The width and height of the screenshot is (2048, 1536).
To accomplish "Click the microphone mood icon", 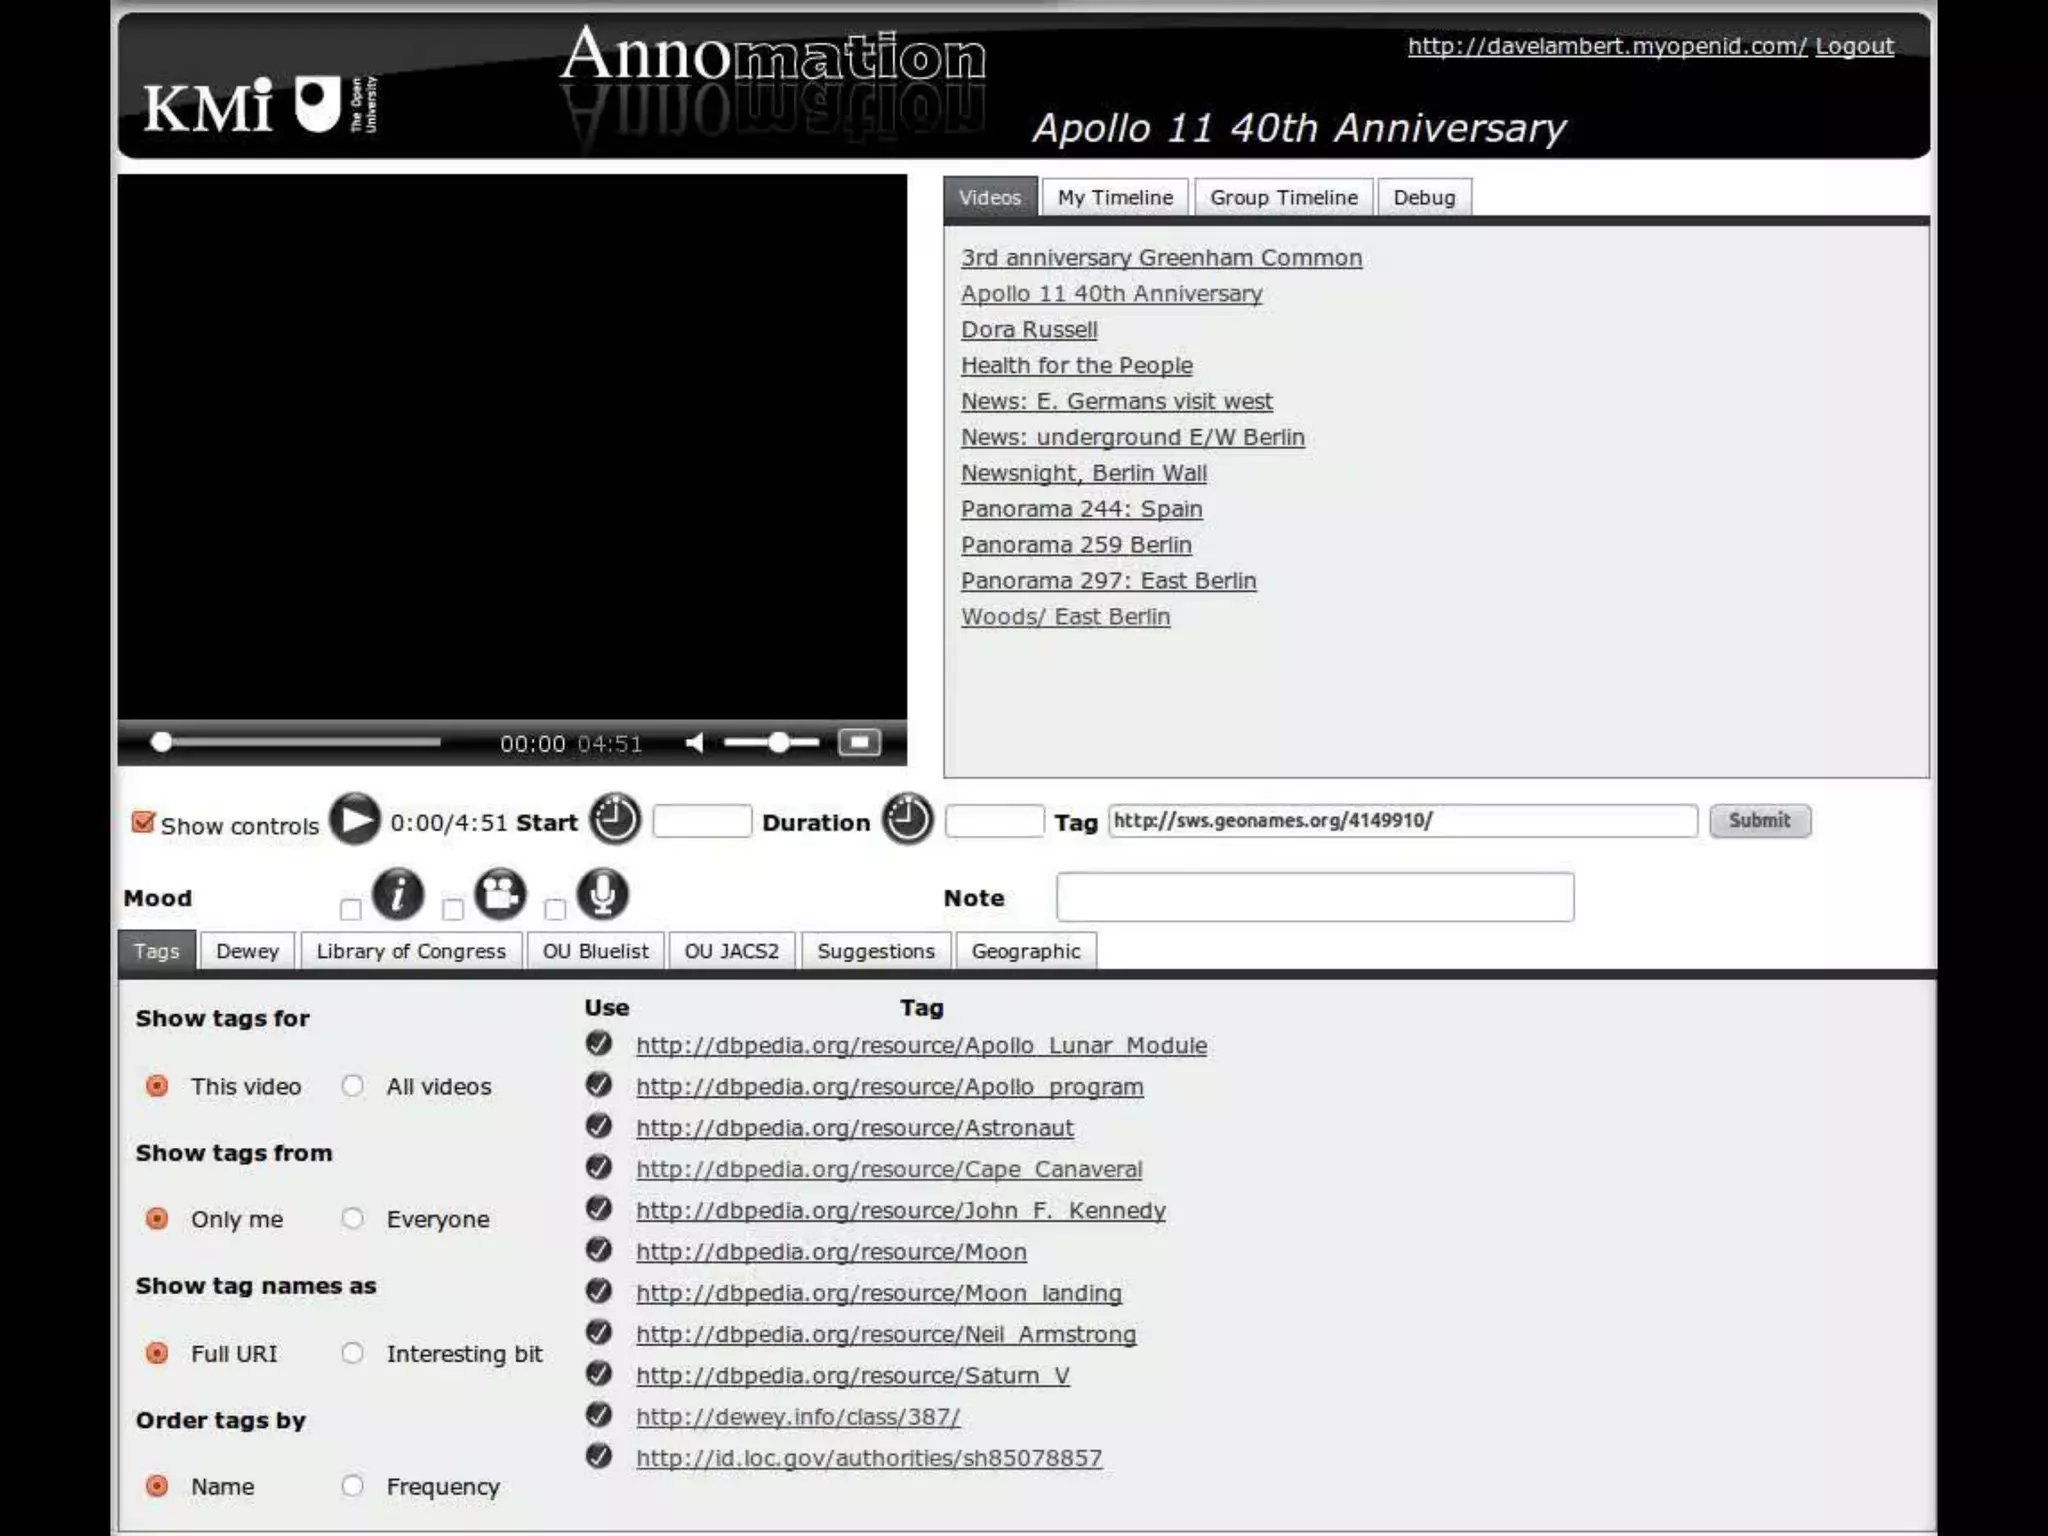I will pos(602,894).
